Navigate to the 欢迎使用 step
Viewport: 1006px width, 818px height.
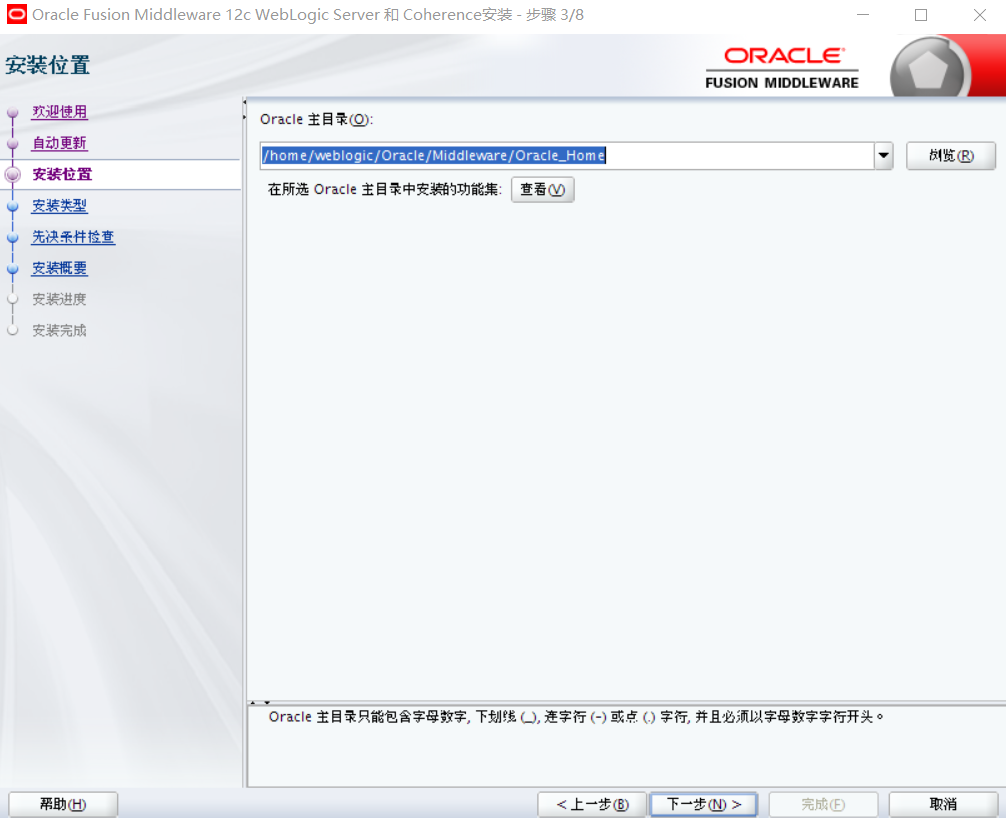pos(58,113)
